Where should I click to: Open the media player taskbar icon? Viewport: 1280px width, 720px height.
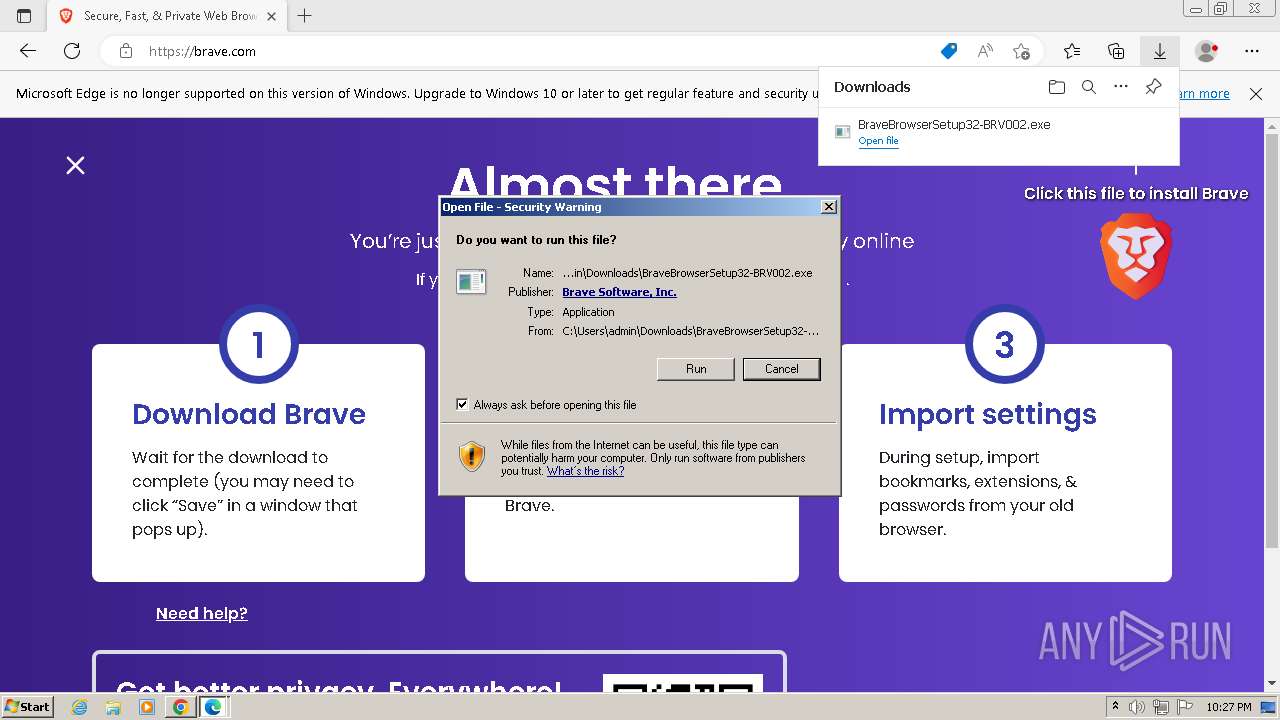[146, 707]
